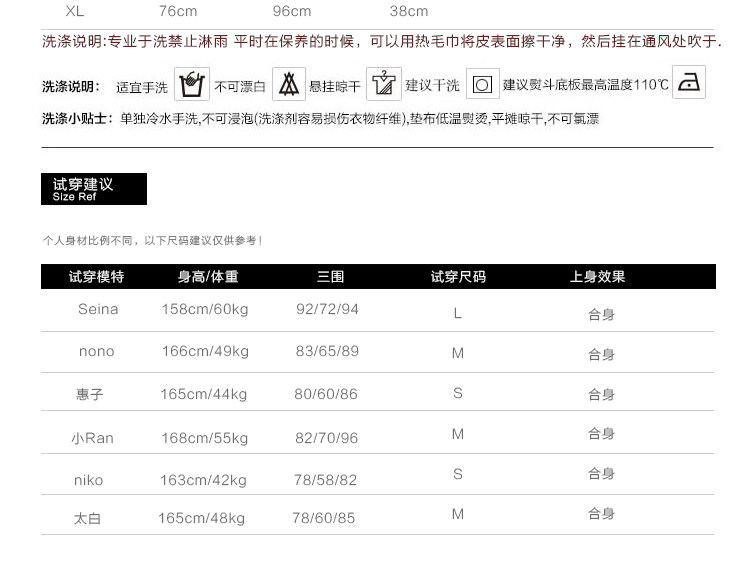Viewport: 750px width, 561px height.
Task: Click the XL size row label
Action: (x=75, y=12)
